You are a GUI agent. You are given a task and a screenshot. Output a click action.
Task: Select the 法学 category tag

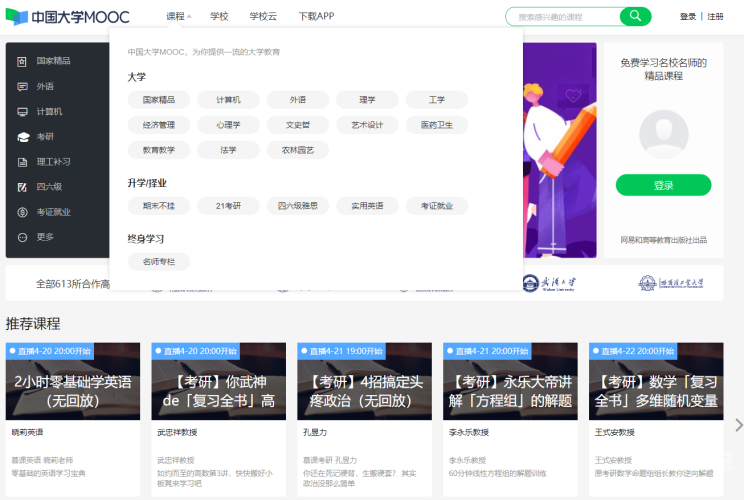coord(228,150)
